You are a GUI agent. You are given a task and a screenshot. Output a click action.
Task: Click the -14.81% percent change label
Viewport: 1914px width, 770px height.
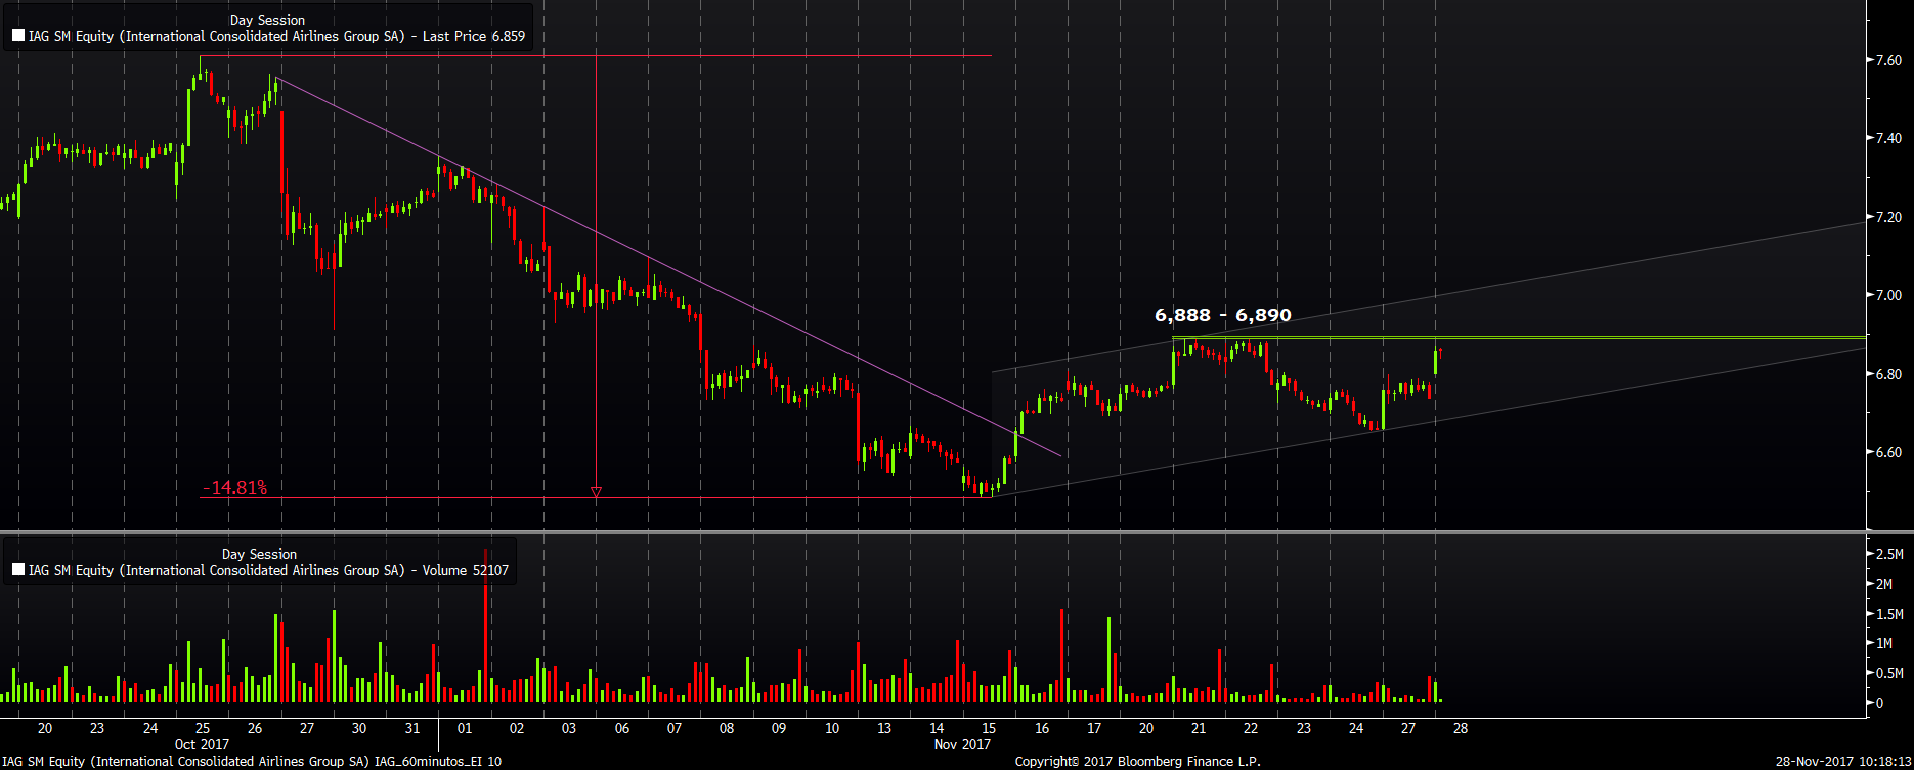pyautogui.click(x=235, y=487)
